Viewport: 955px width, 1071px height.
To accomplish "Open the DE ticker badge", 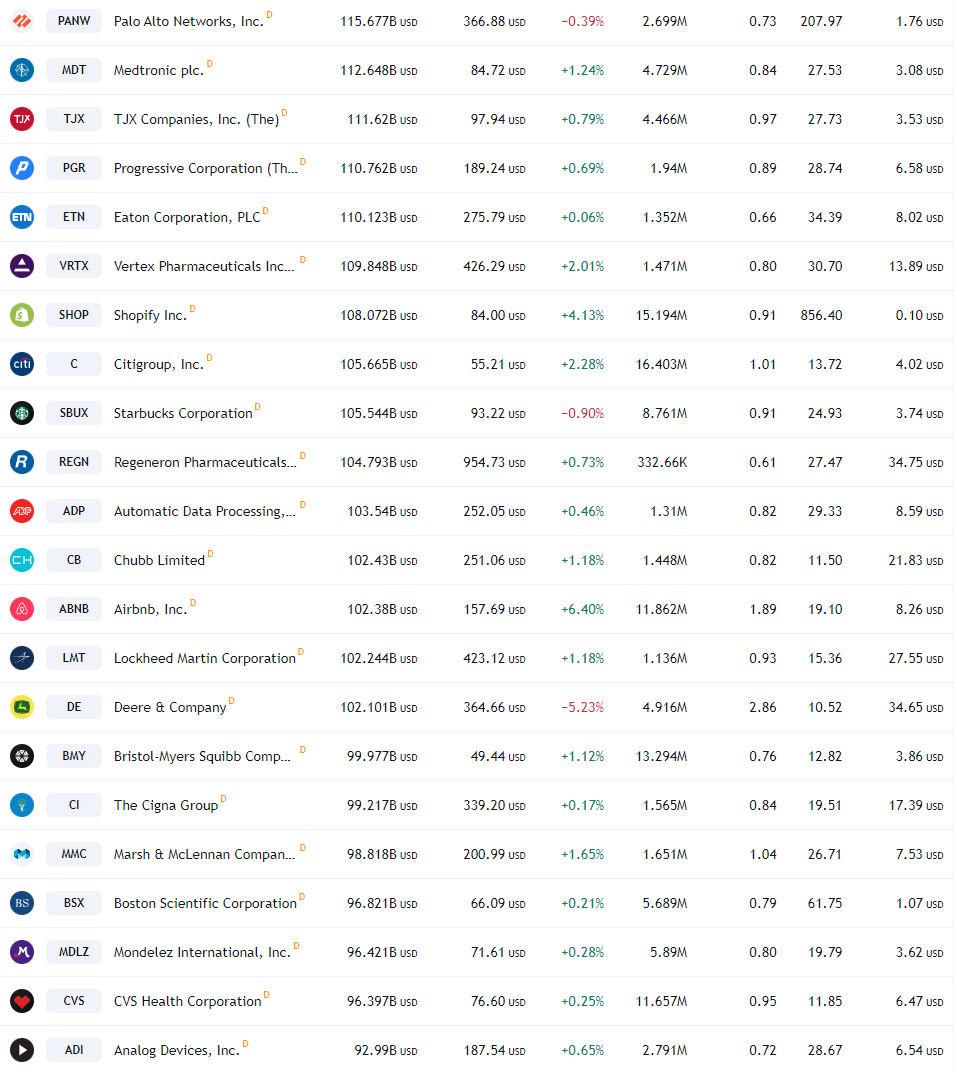I will [x=74, y=707].
